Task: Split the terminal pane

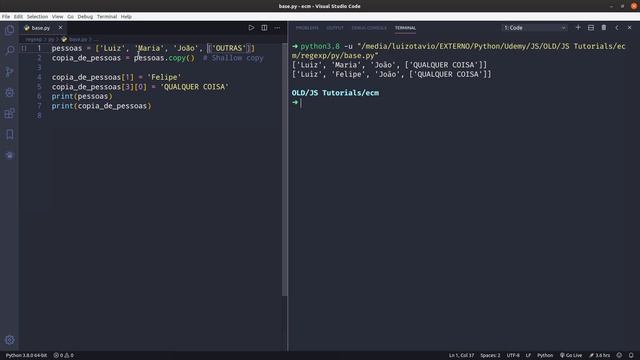Action: (591, 28)
